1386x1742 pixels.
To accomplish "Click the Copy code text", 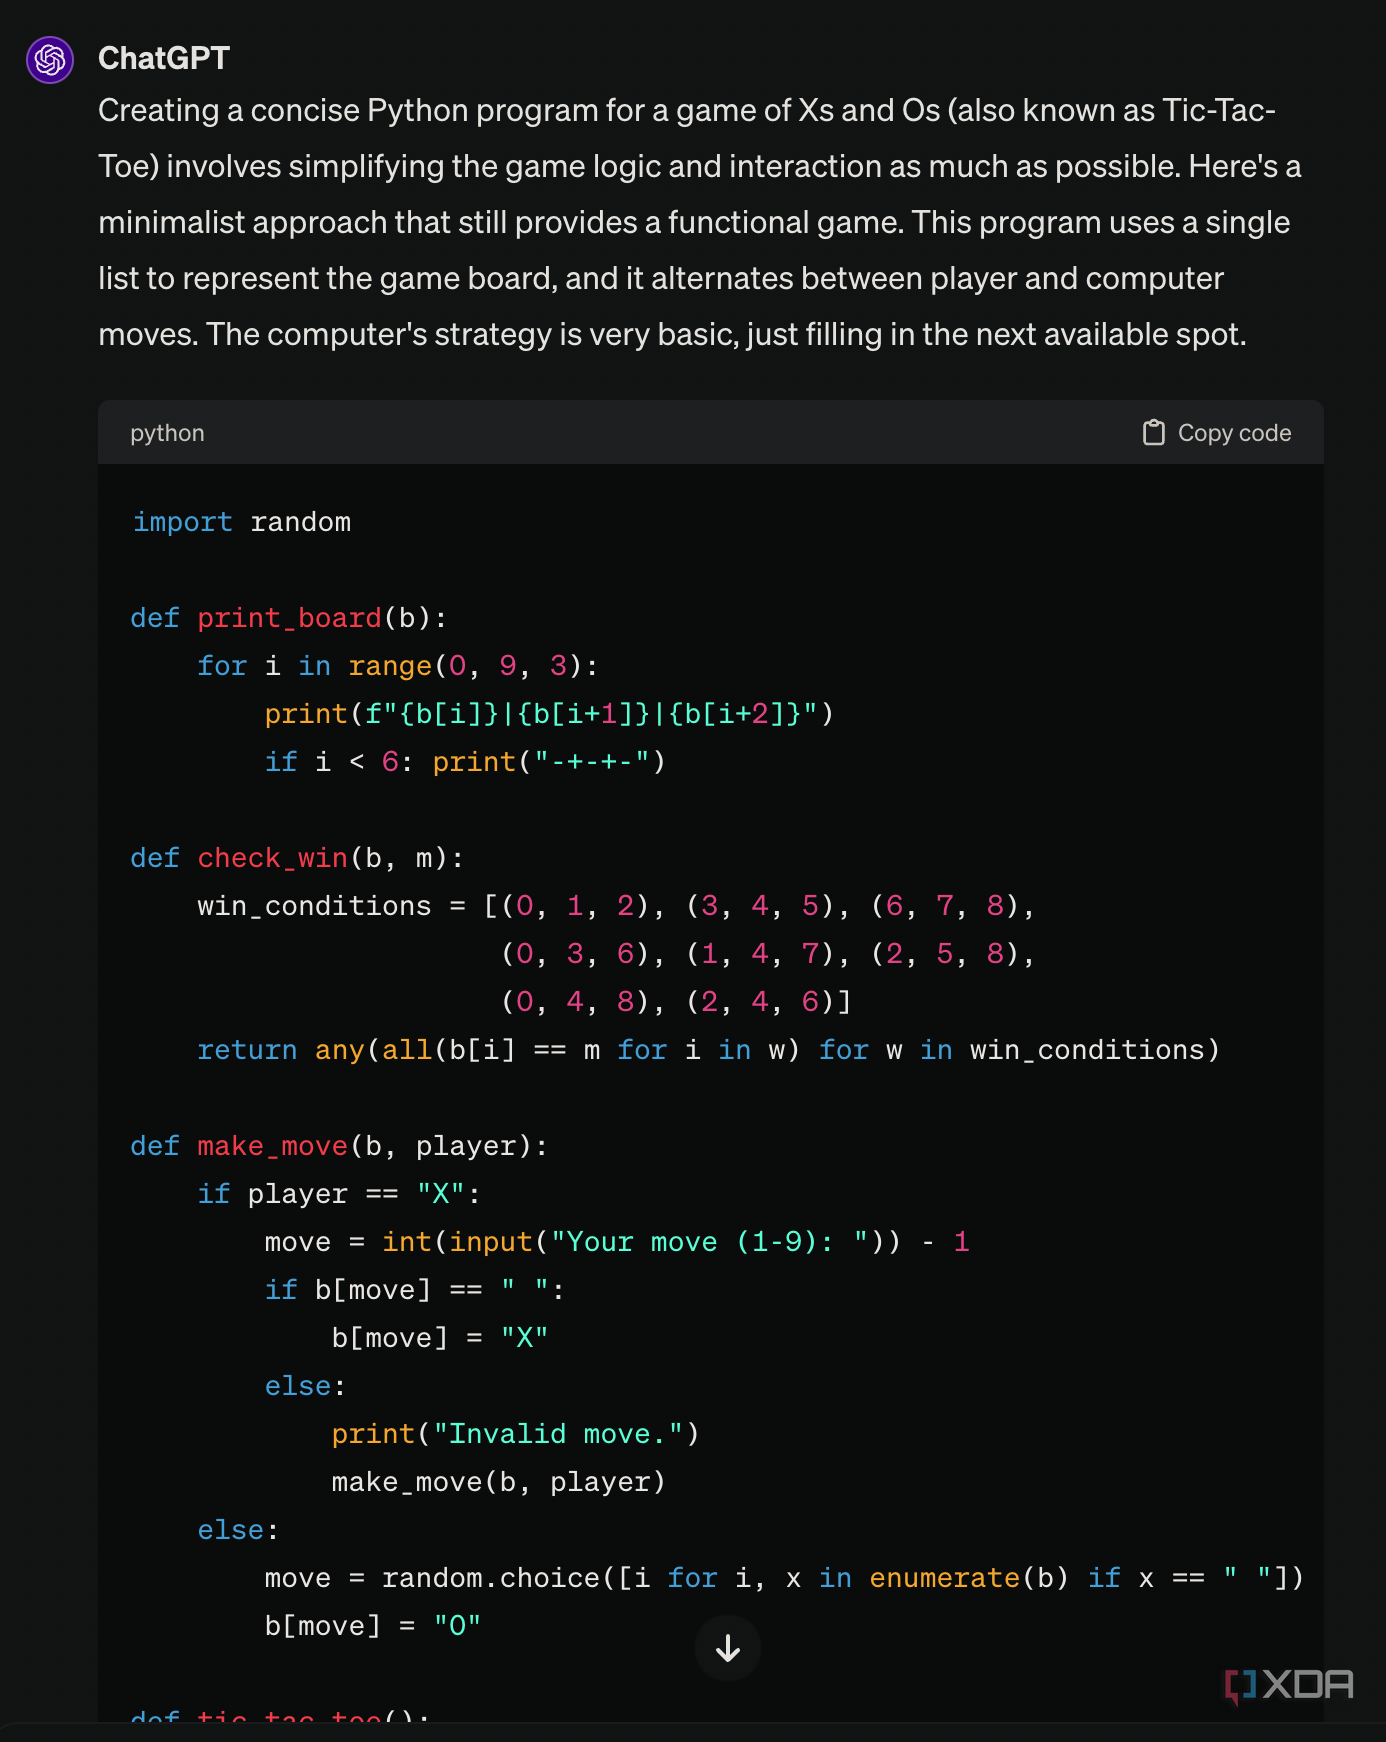I will pyautogui.click(x=1234, y=433).
